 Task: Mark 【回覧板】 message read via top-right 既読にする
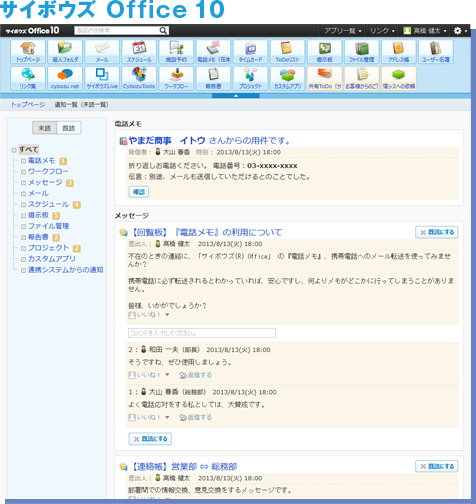(x=437, y=232)
